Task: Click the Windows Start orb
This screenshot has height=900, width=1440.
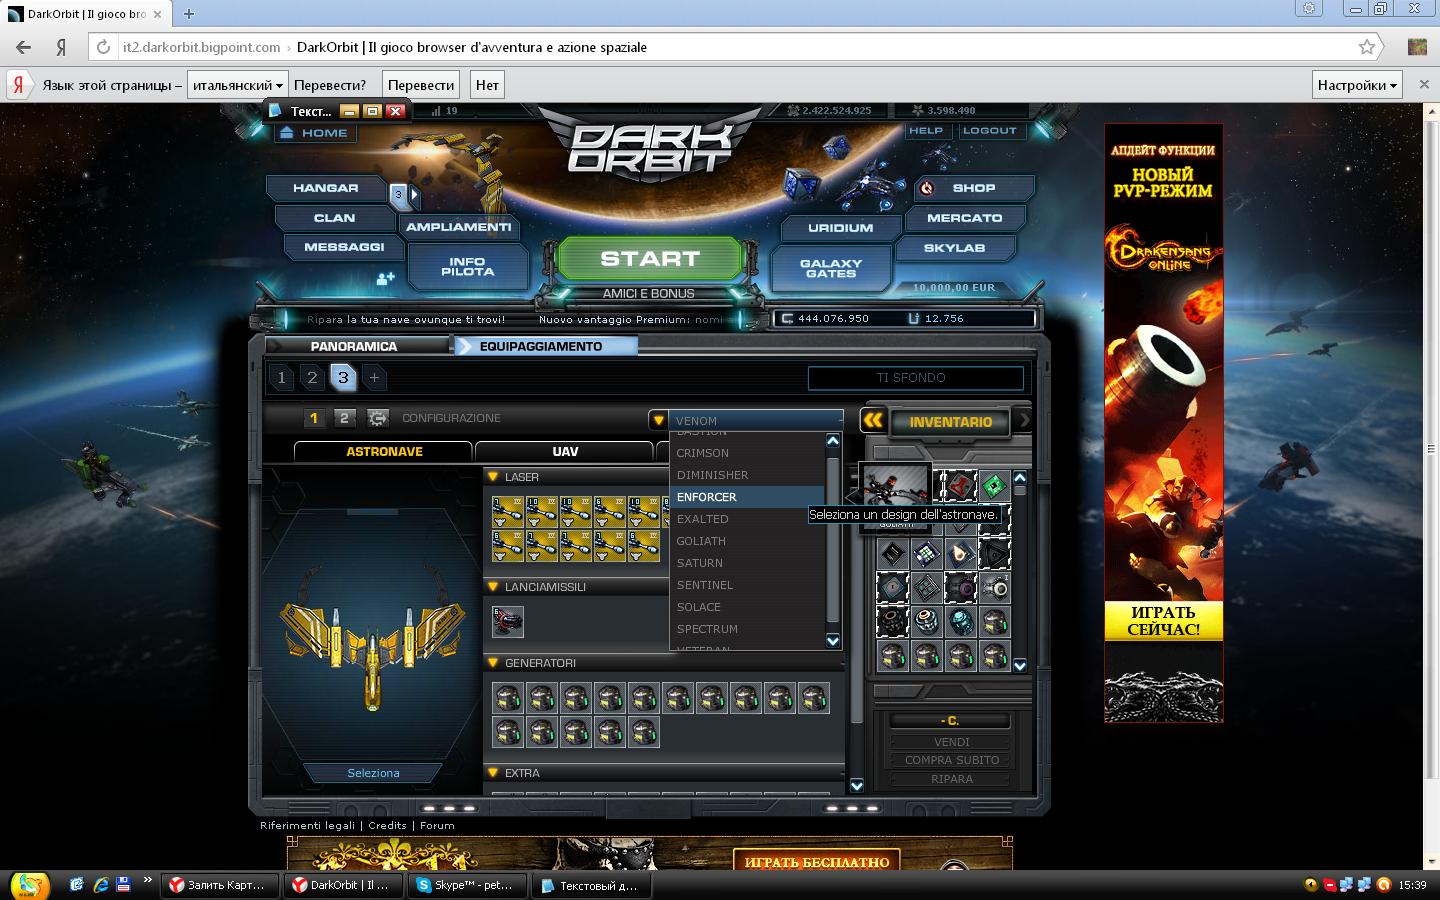Action: (x=29, y=885)
